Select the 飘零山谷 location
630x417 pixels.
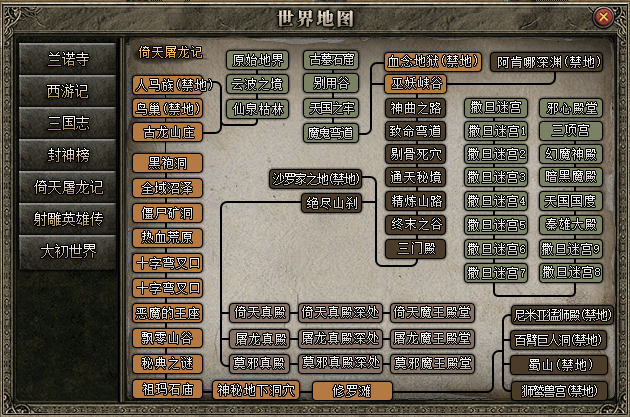click(168, 338)
